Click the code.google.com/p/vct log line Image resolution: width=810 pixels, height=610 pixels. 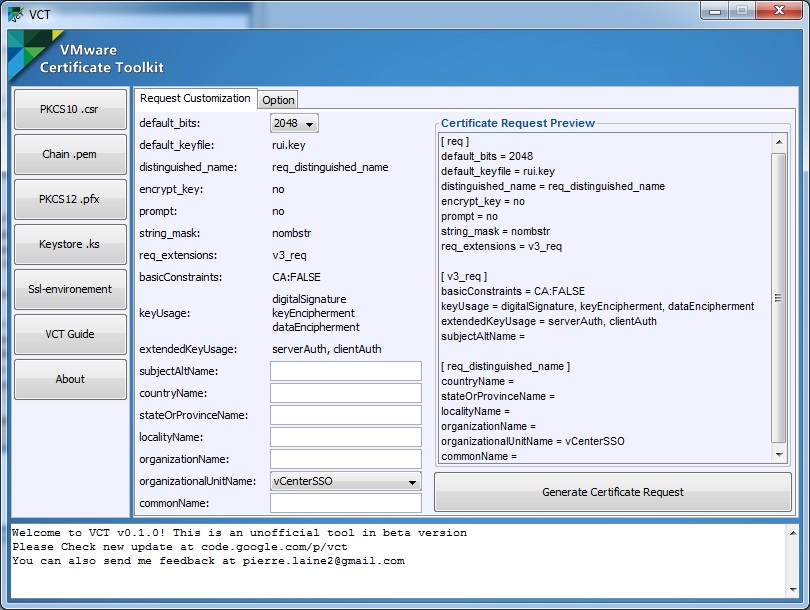[x=180, y=546]
